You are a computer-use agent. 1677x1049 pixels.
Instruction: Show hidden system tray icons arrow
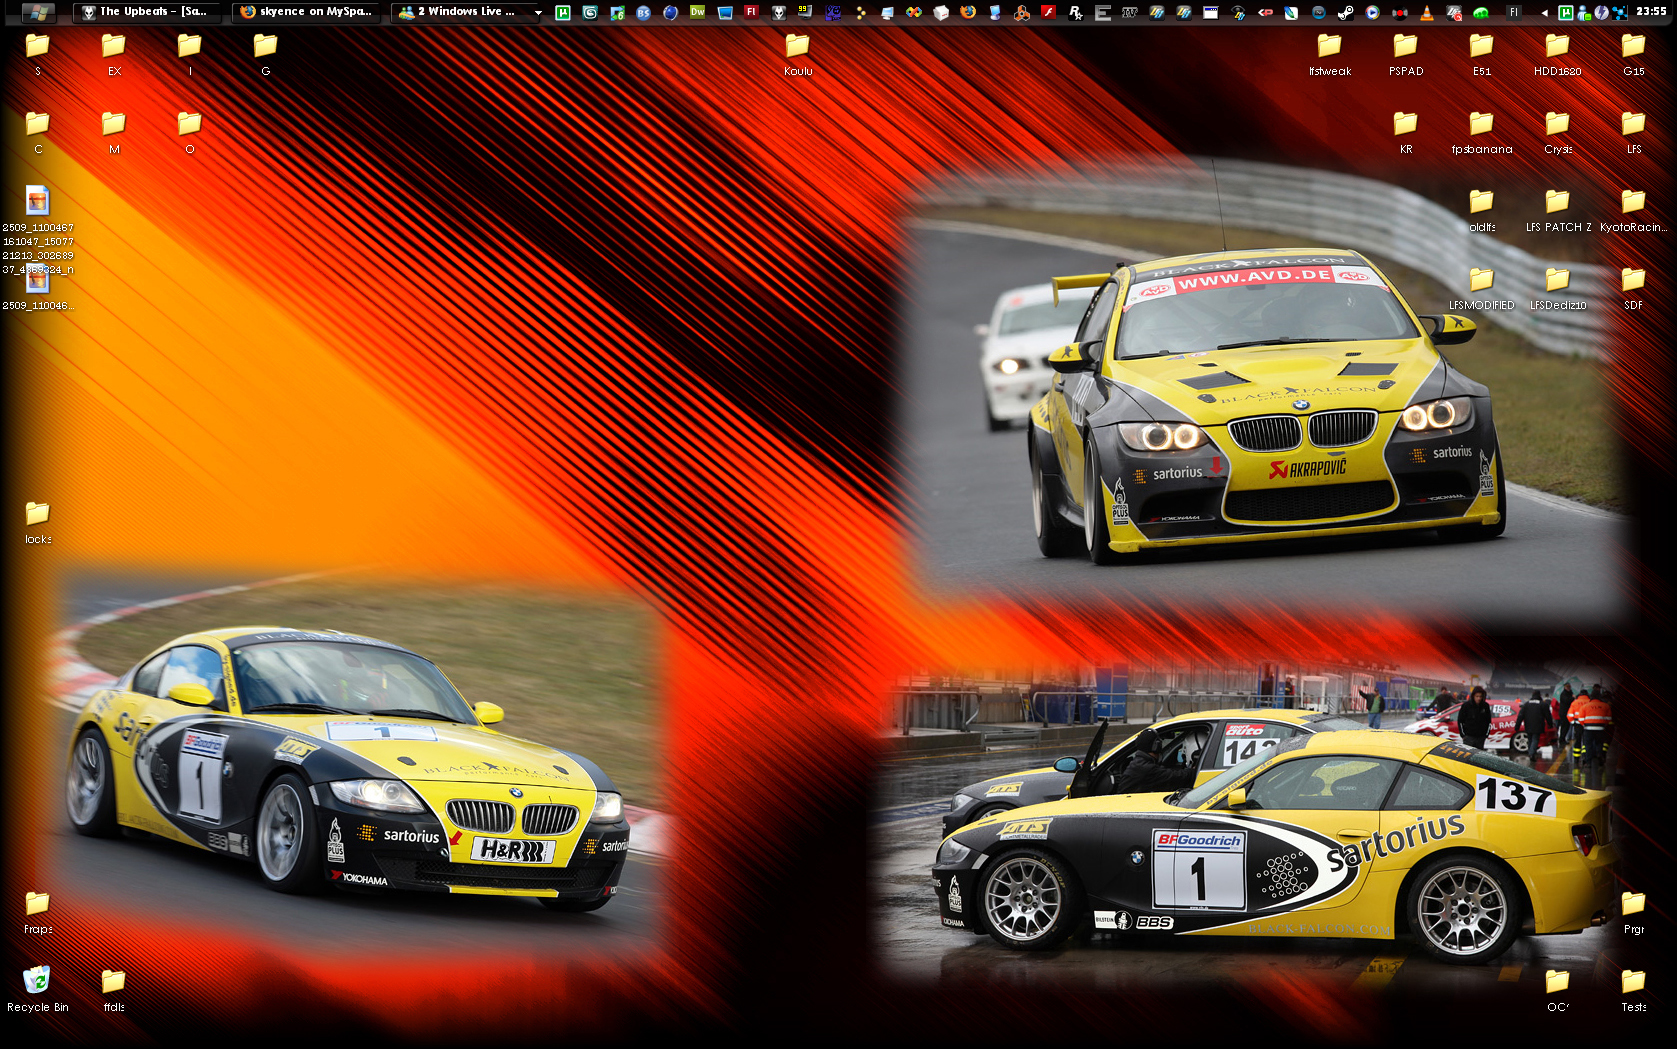pyautogui.click(x=1545, y=12)
